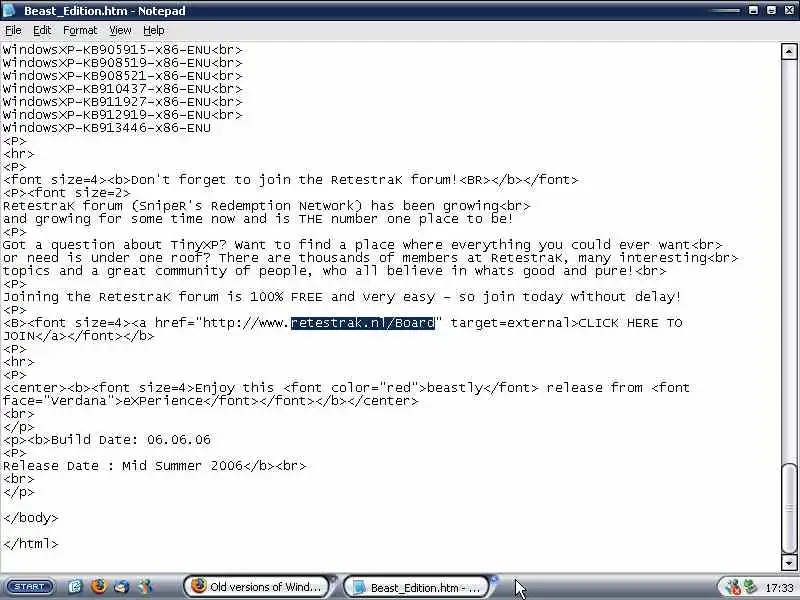Image resolution: width=800 pixels, height=600 pixels.
Task: Click the line Don't forget to join
Action: [x=290, y=180]
